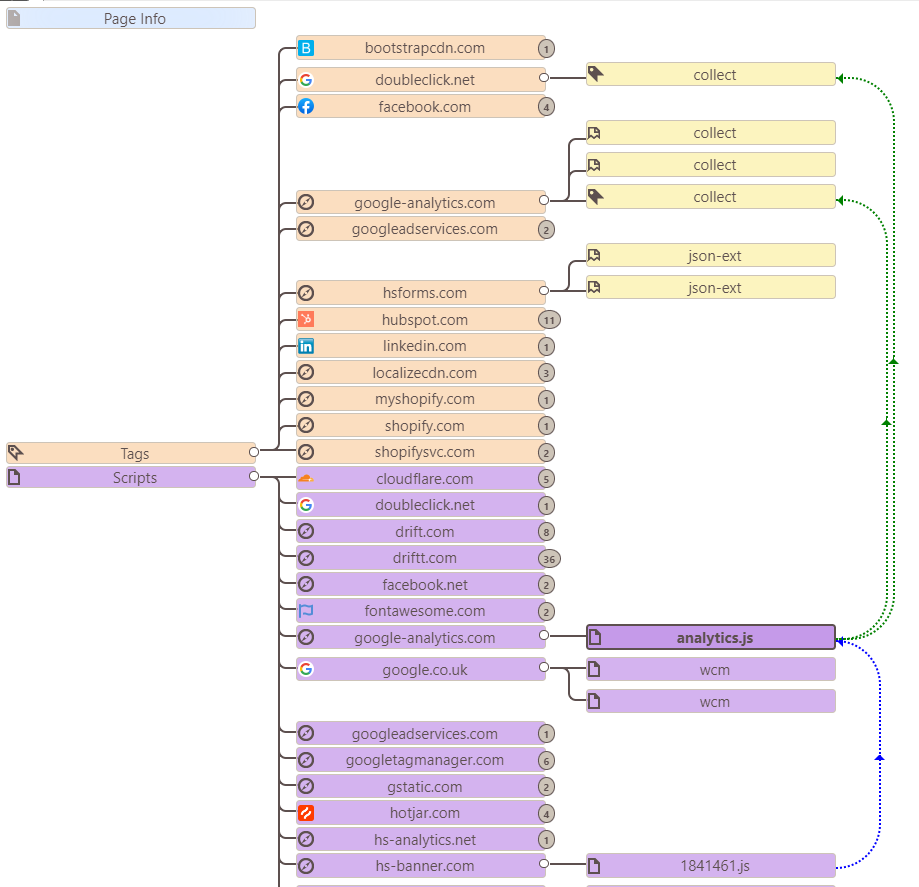Select the 1841461.js script node
The height and width of the screenshot is (887, 919).
711,866
